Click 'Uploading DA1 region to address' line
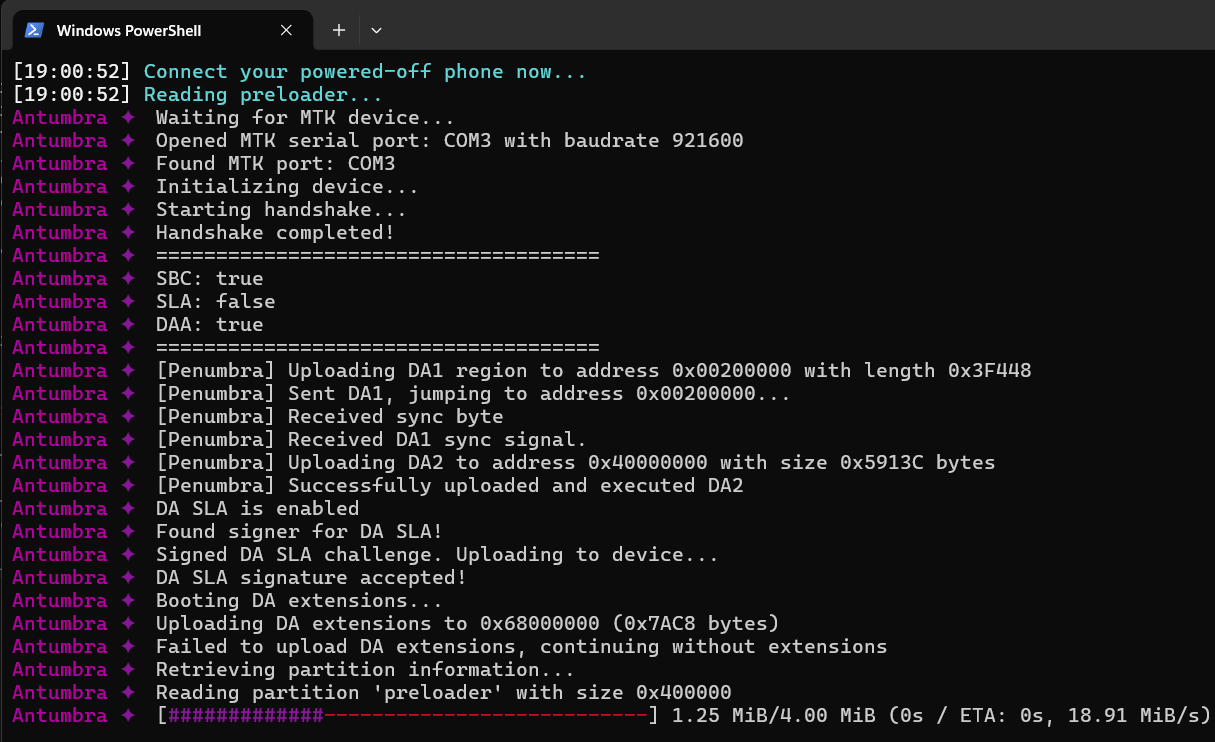The image size is (1215, 742). click(594, 371)
